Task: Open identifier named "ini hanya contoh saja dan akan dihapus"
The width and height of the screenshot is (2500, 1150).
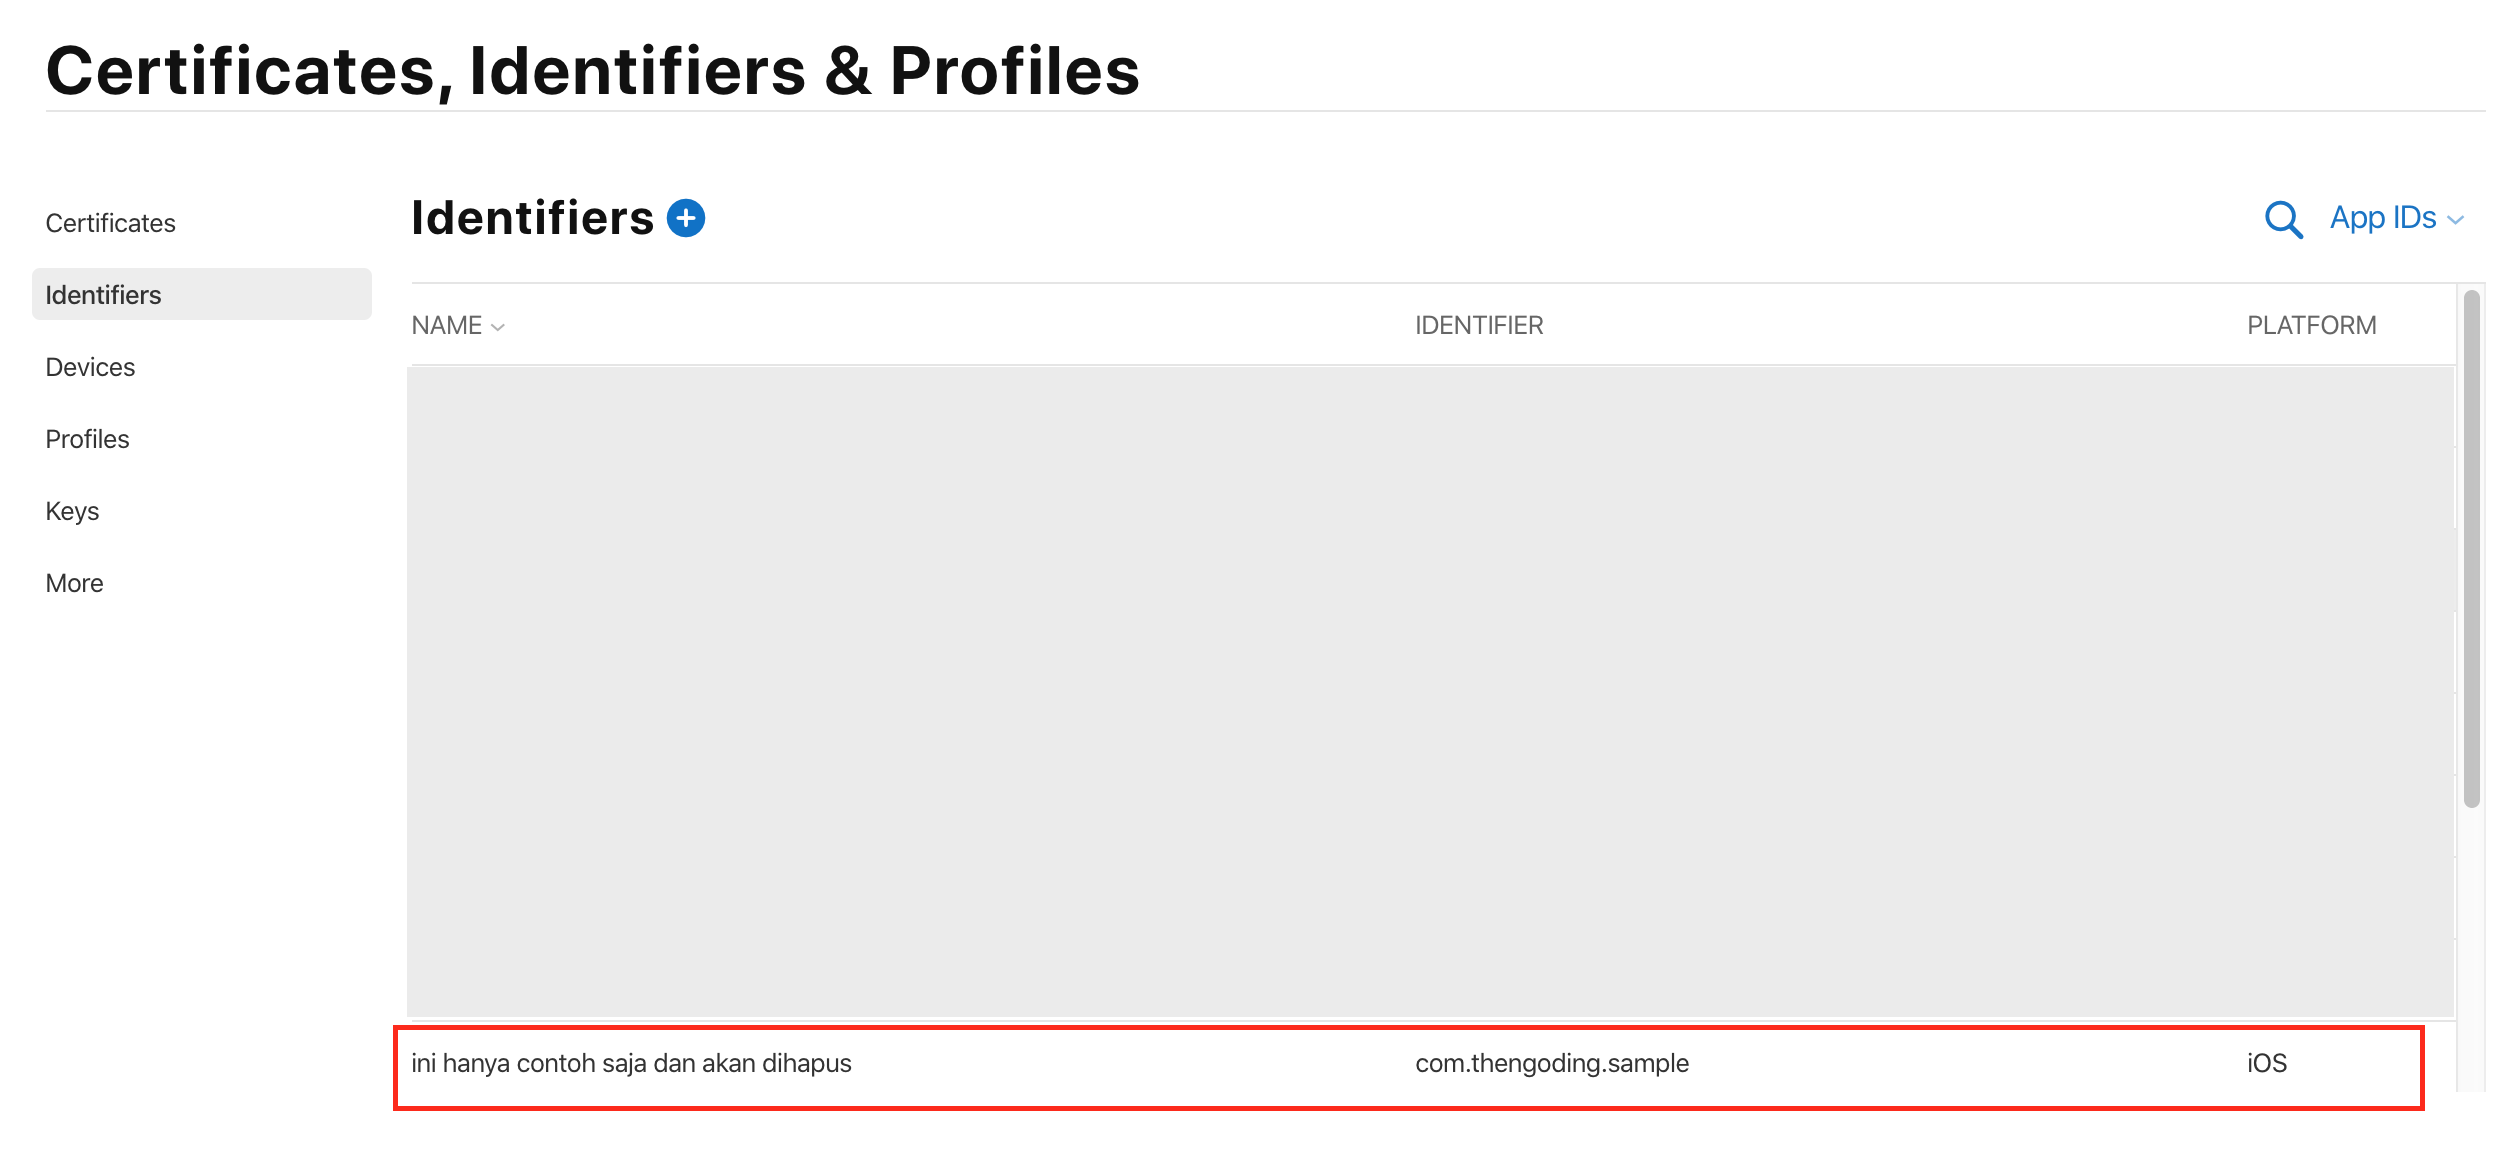Action: pos(631,1063)
